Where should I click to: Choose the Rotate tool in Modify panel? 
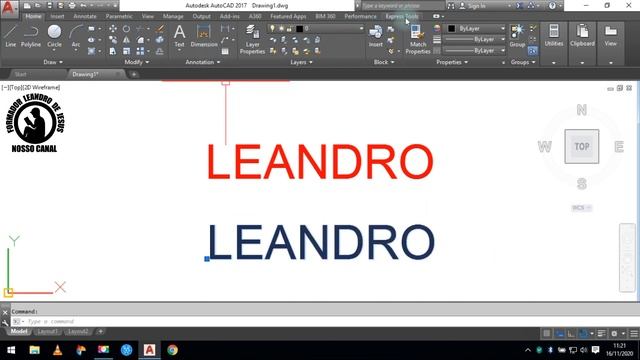coord(126,29)
